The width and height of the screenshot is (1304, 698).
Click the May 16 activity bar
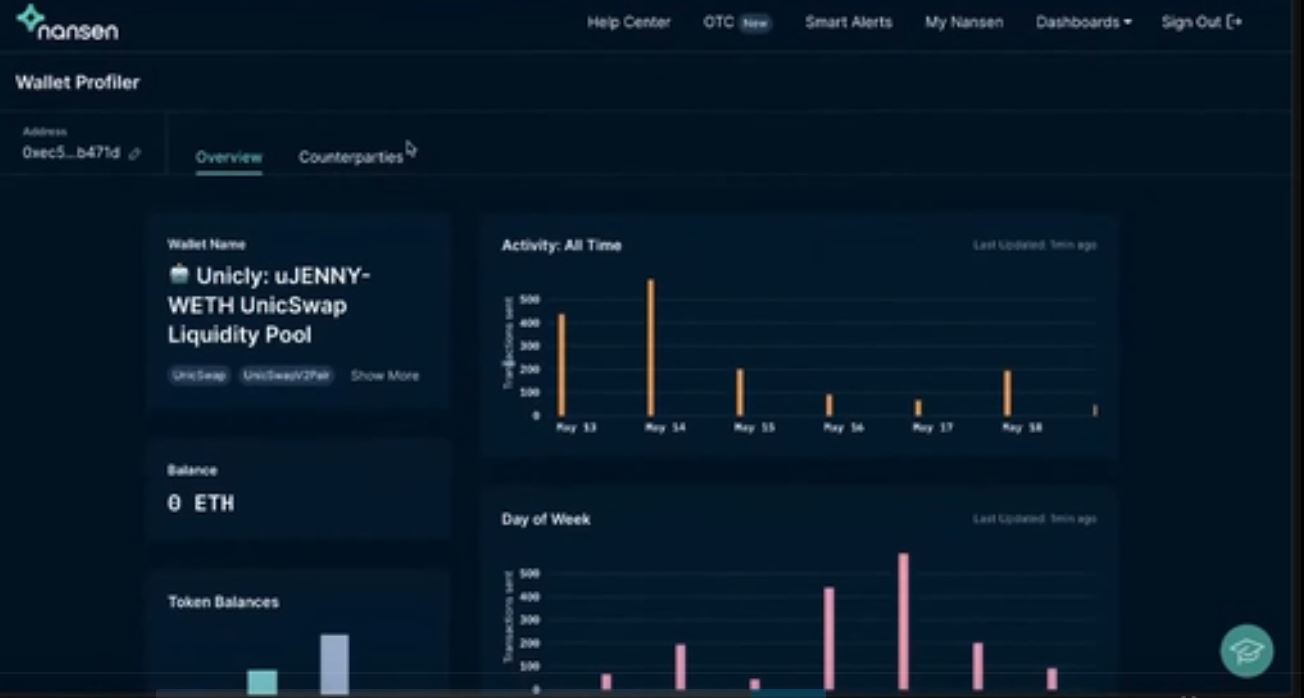829,405
